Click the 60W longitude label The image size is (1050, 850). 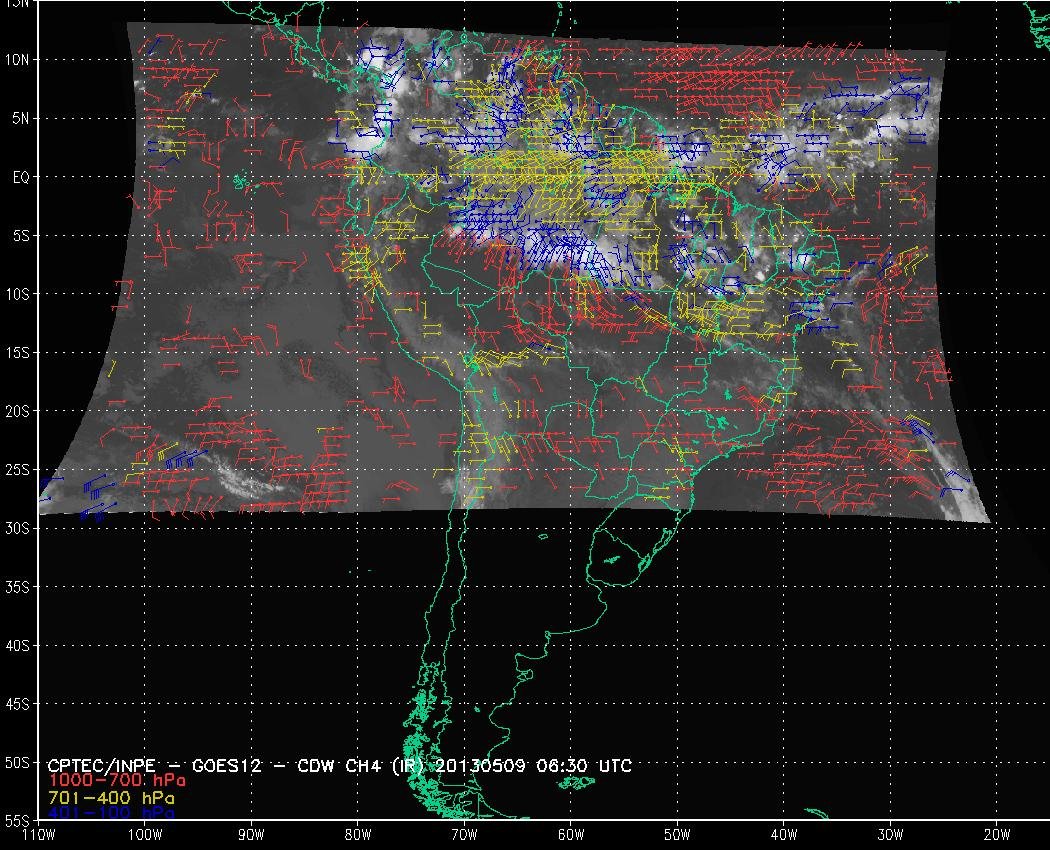click(x=571, y=834)
